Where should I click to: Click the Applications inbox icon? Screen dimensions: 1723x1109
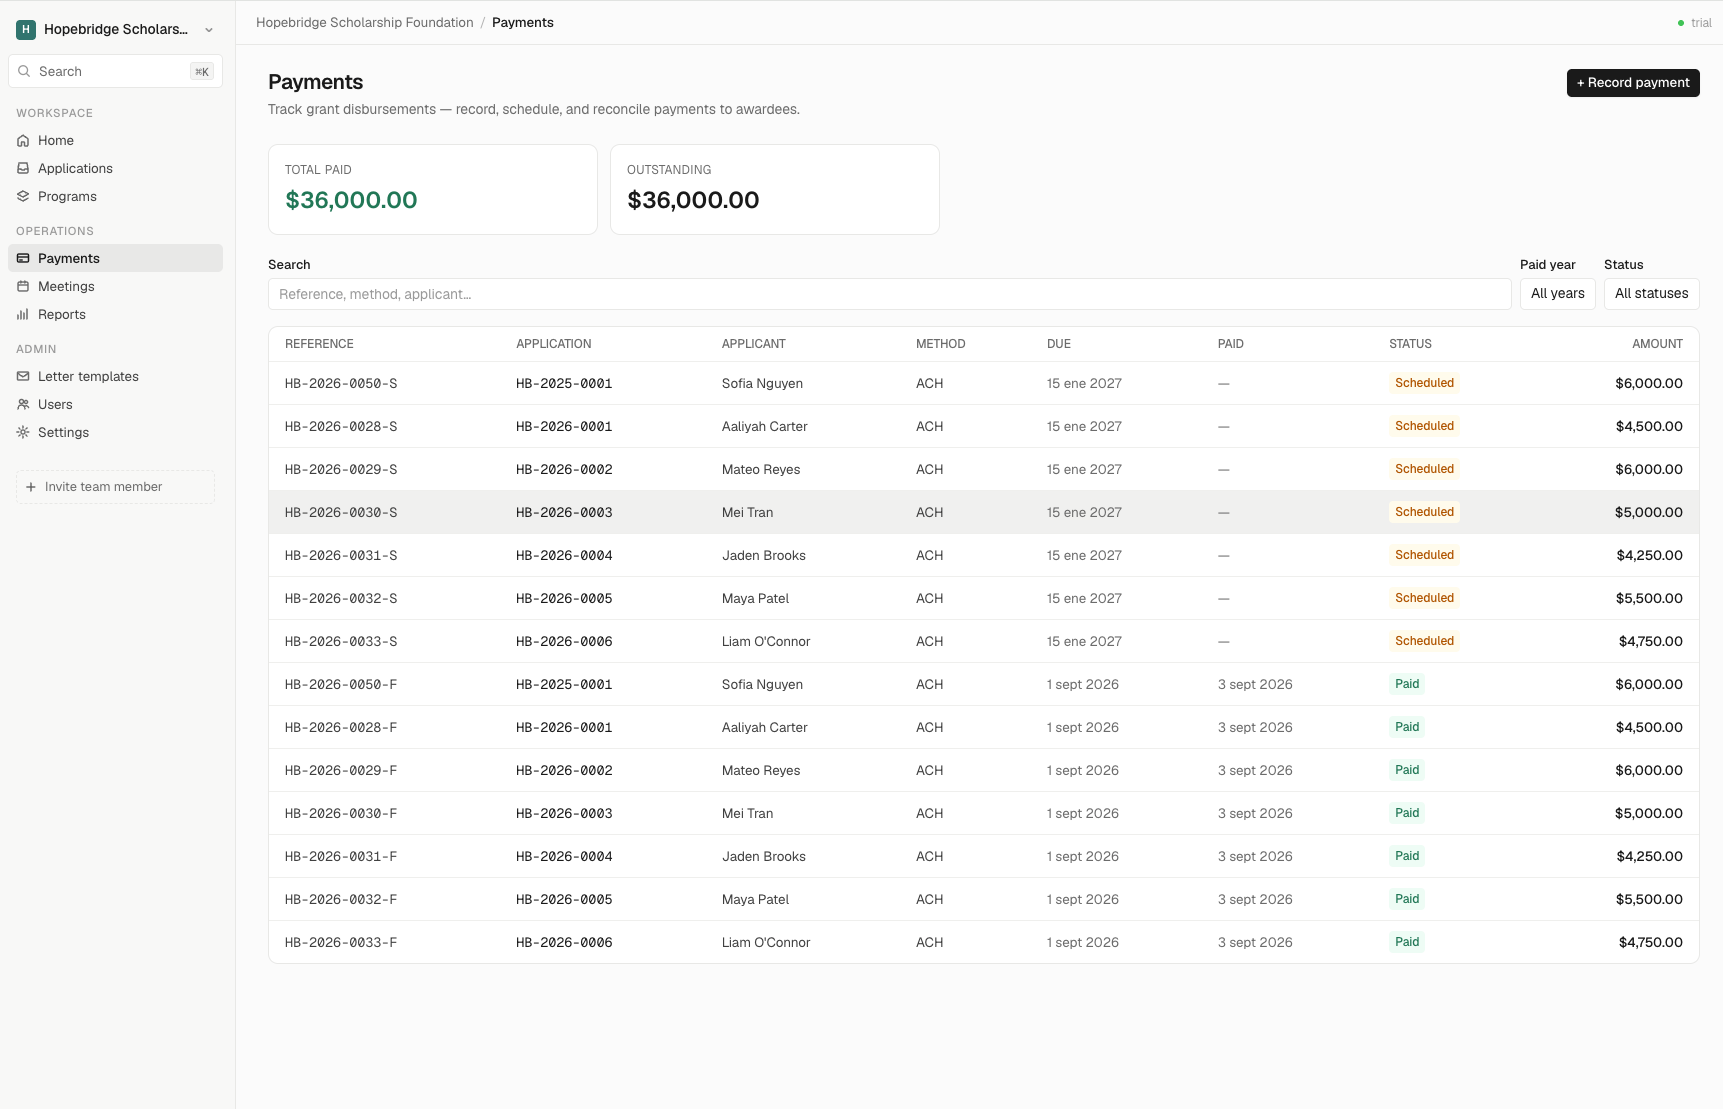click(23, 169)
